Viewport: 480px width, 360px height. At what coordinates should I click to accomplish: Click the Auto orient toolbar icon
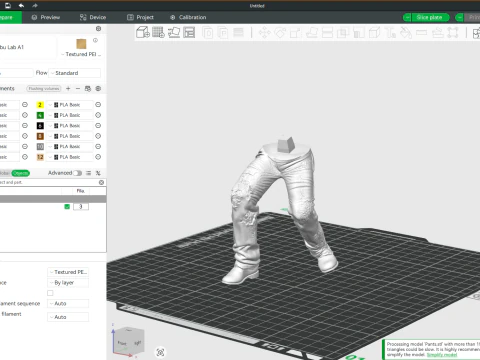click(x=174, y=32)
